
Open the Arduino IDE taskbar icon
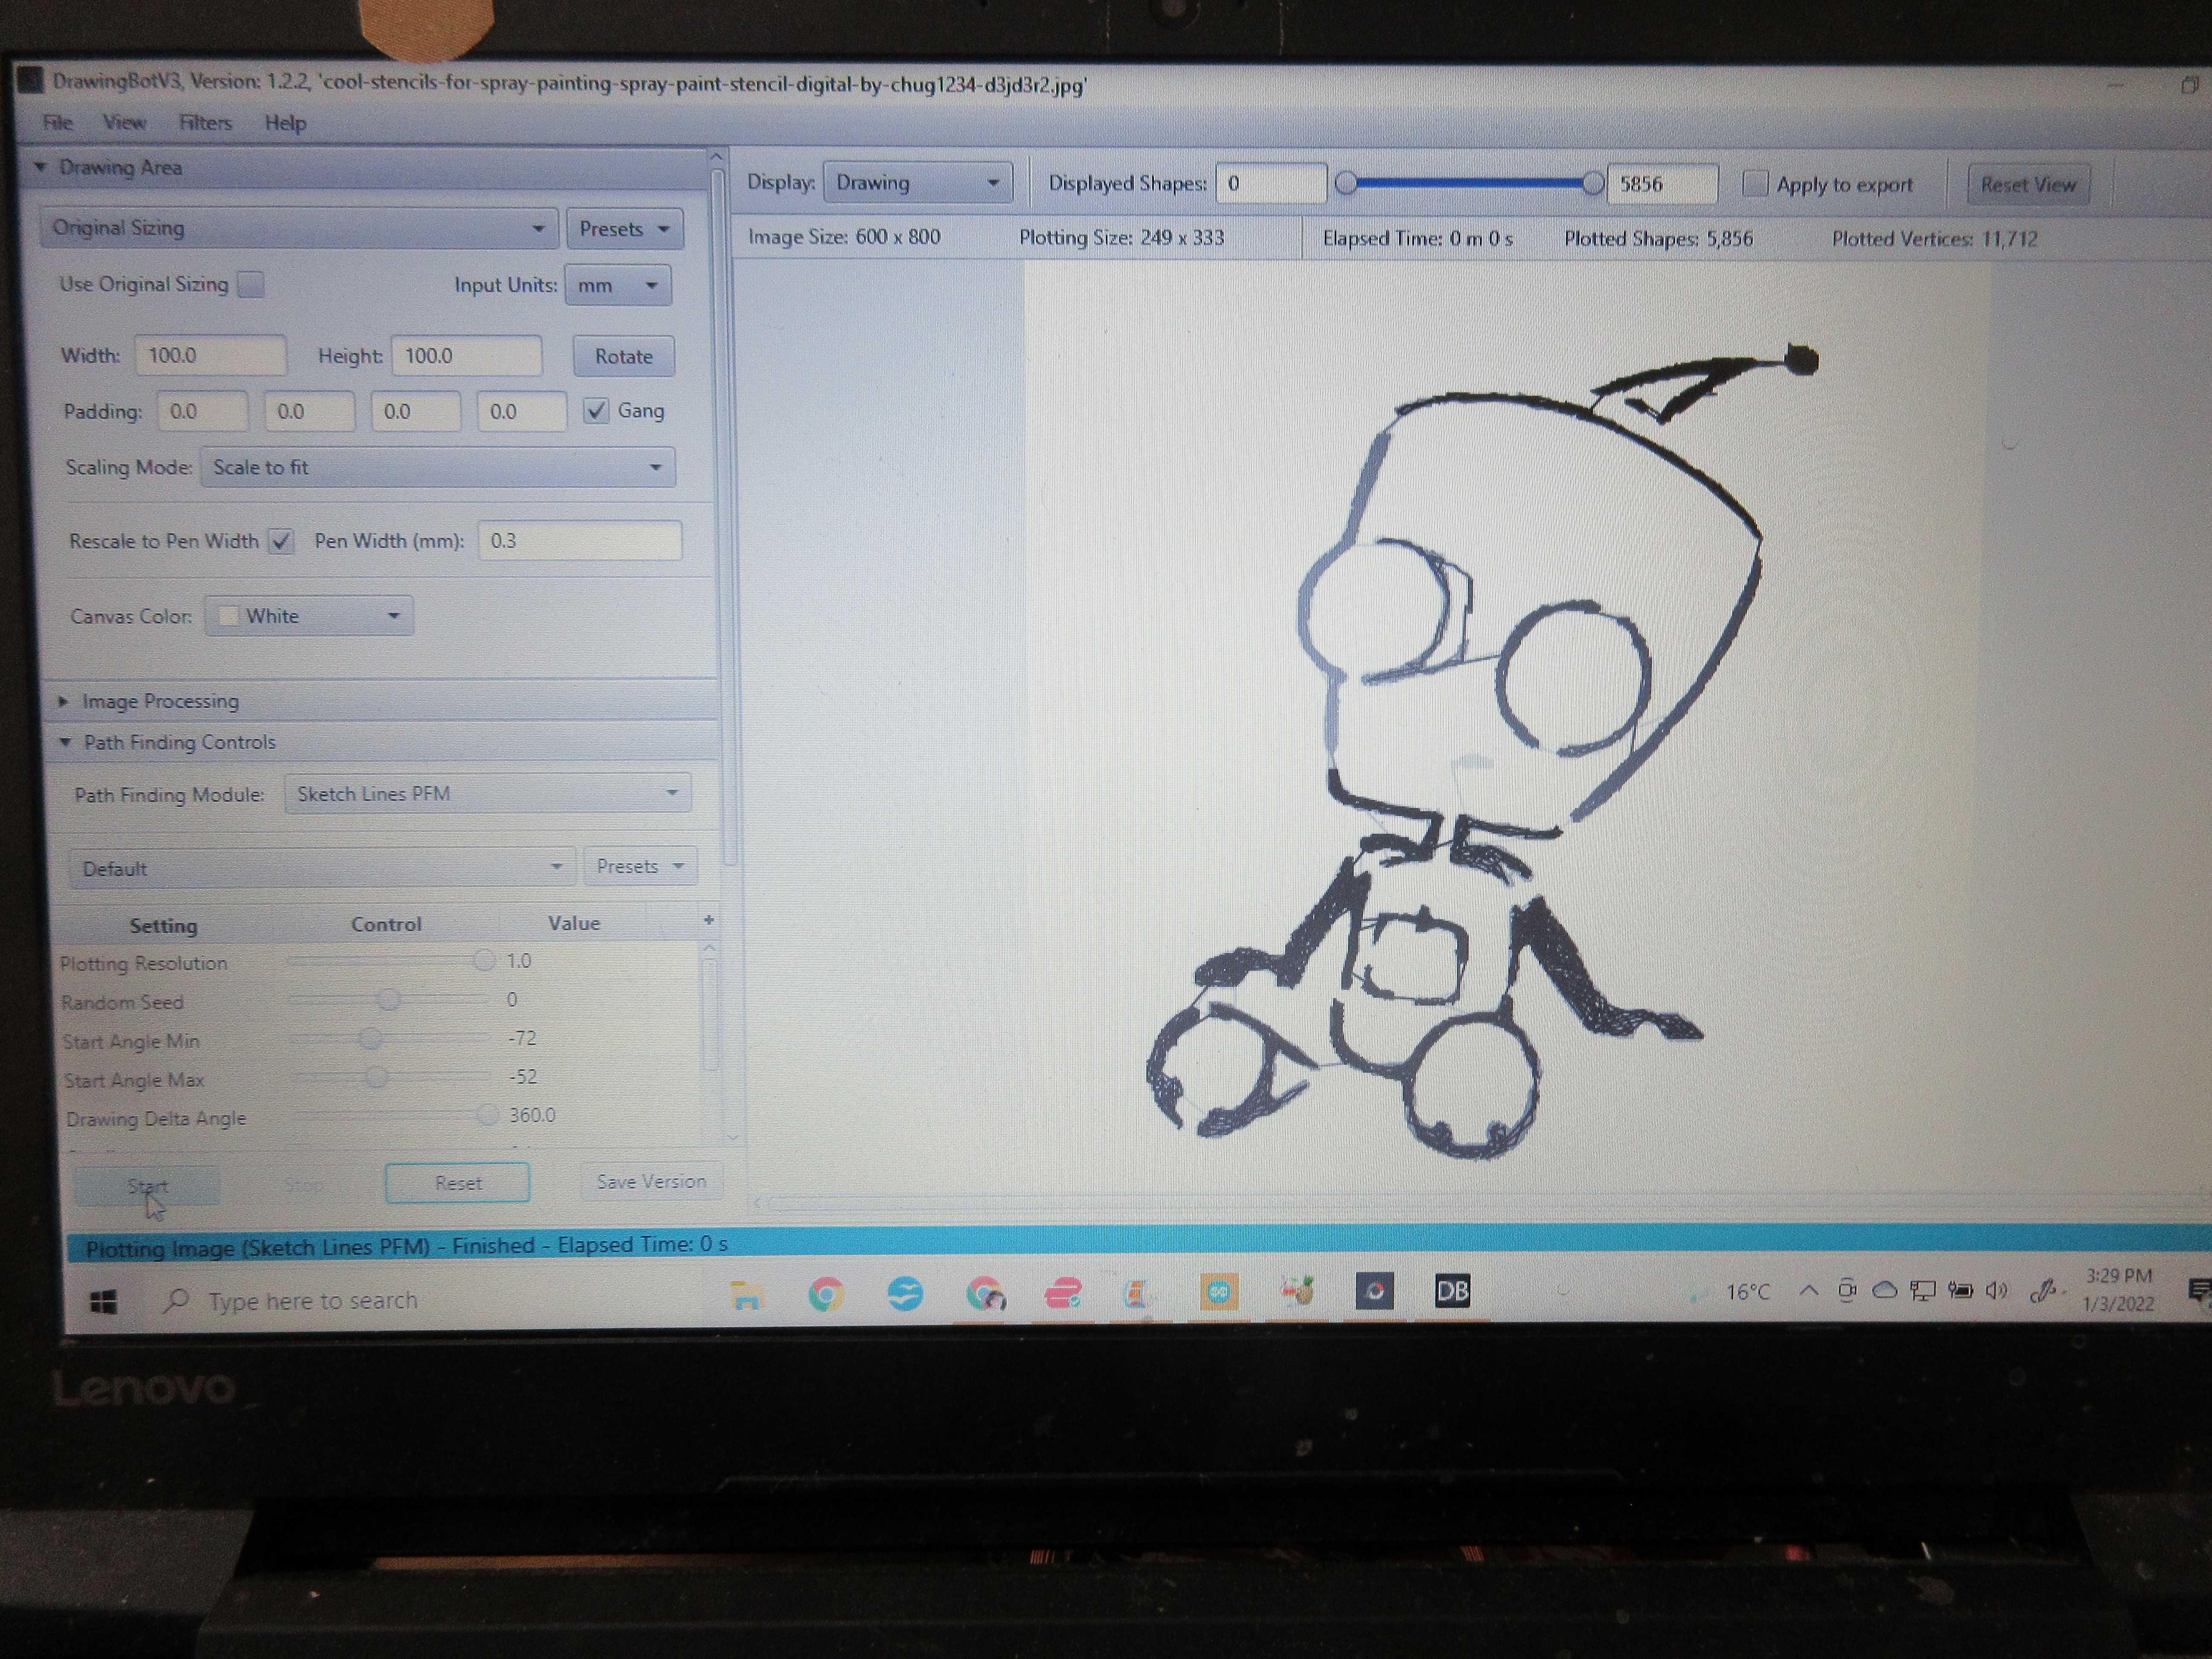click(1218, 1292)
